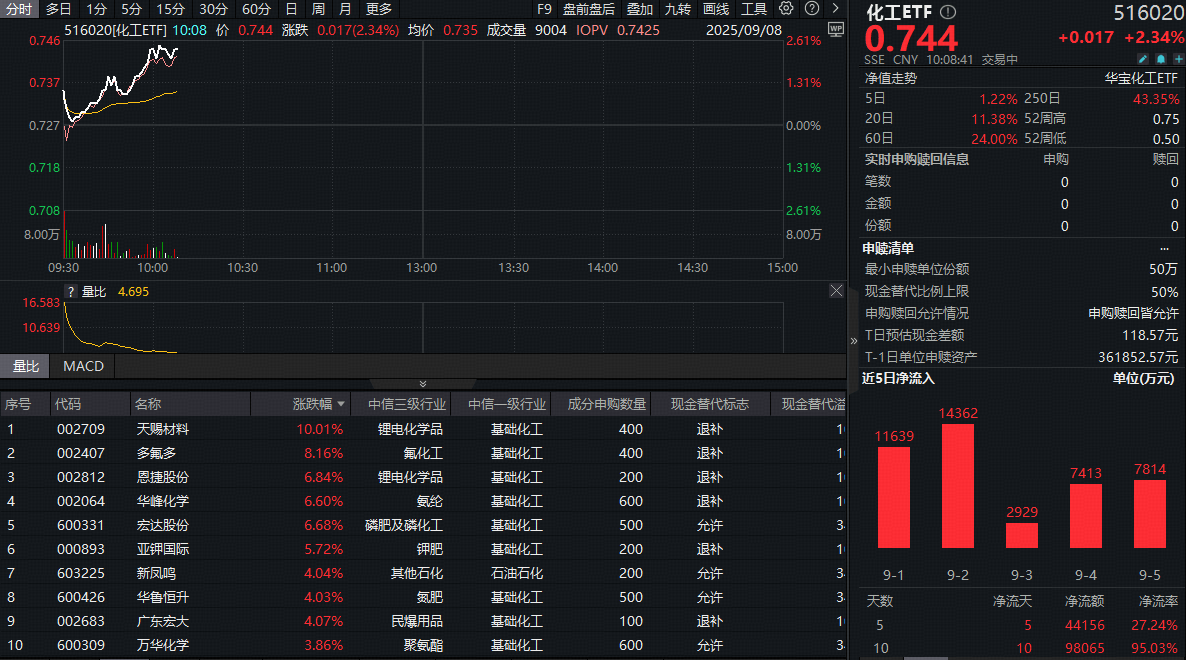Toggle the 九转 indicator

pos(678,9)
